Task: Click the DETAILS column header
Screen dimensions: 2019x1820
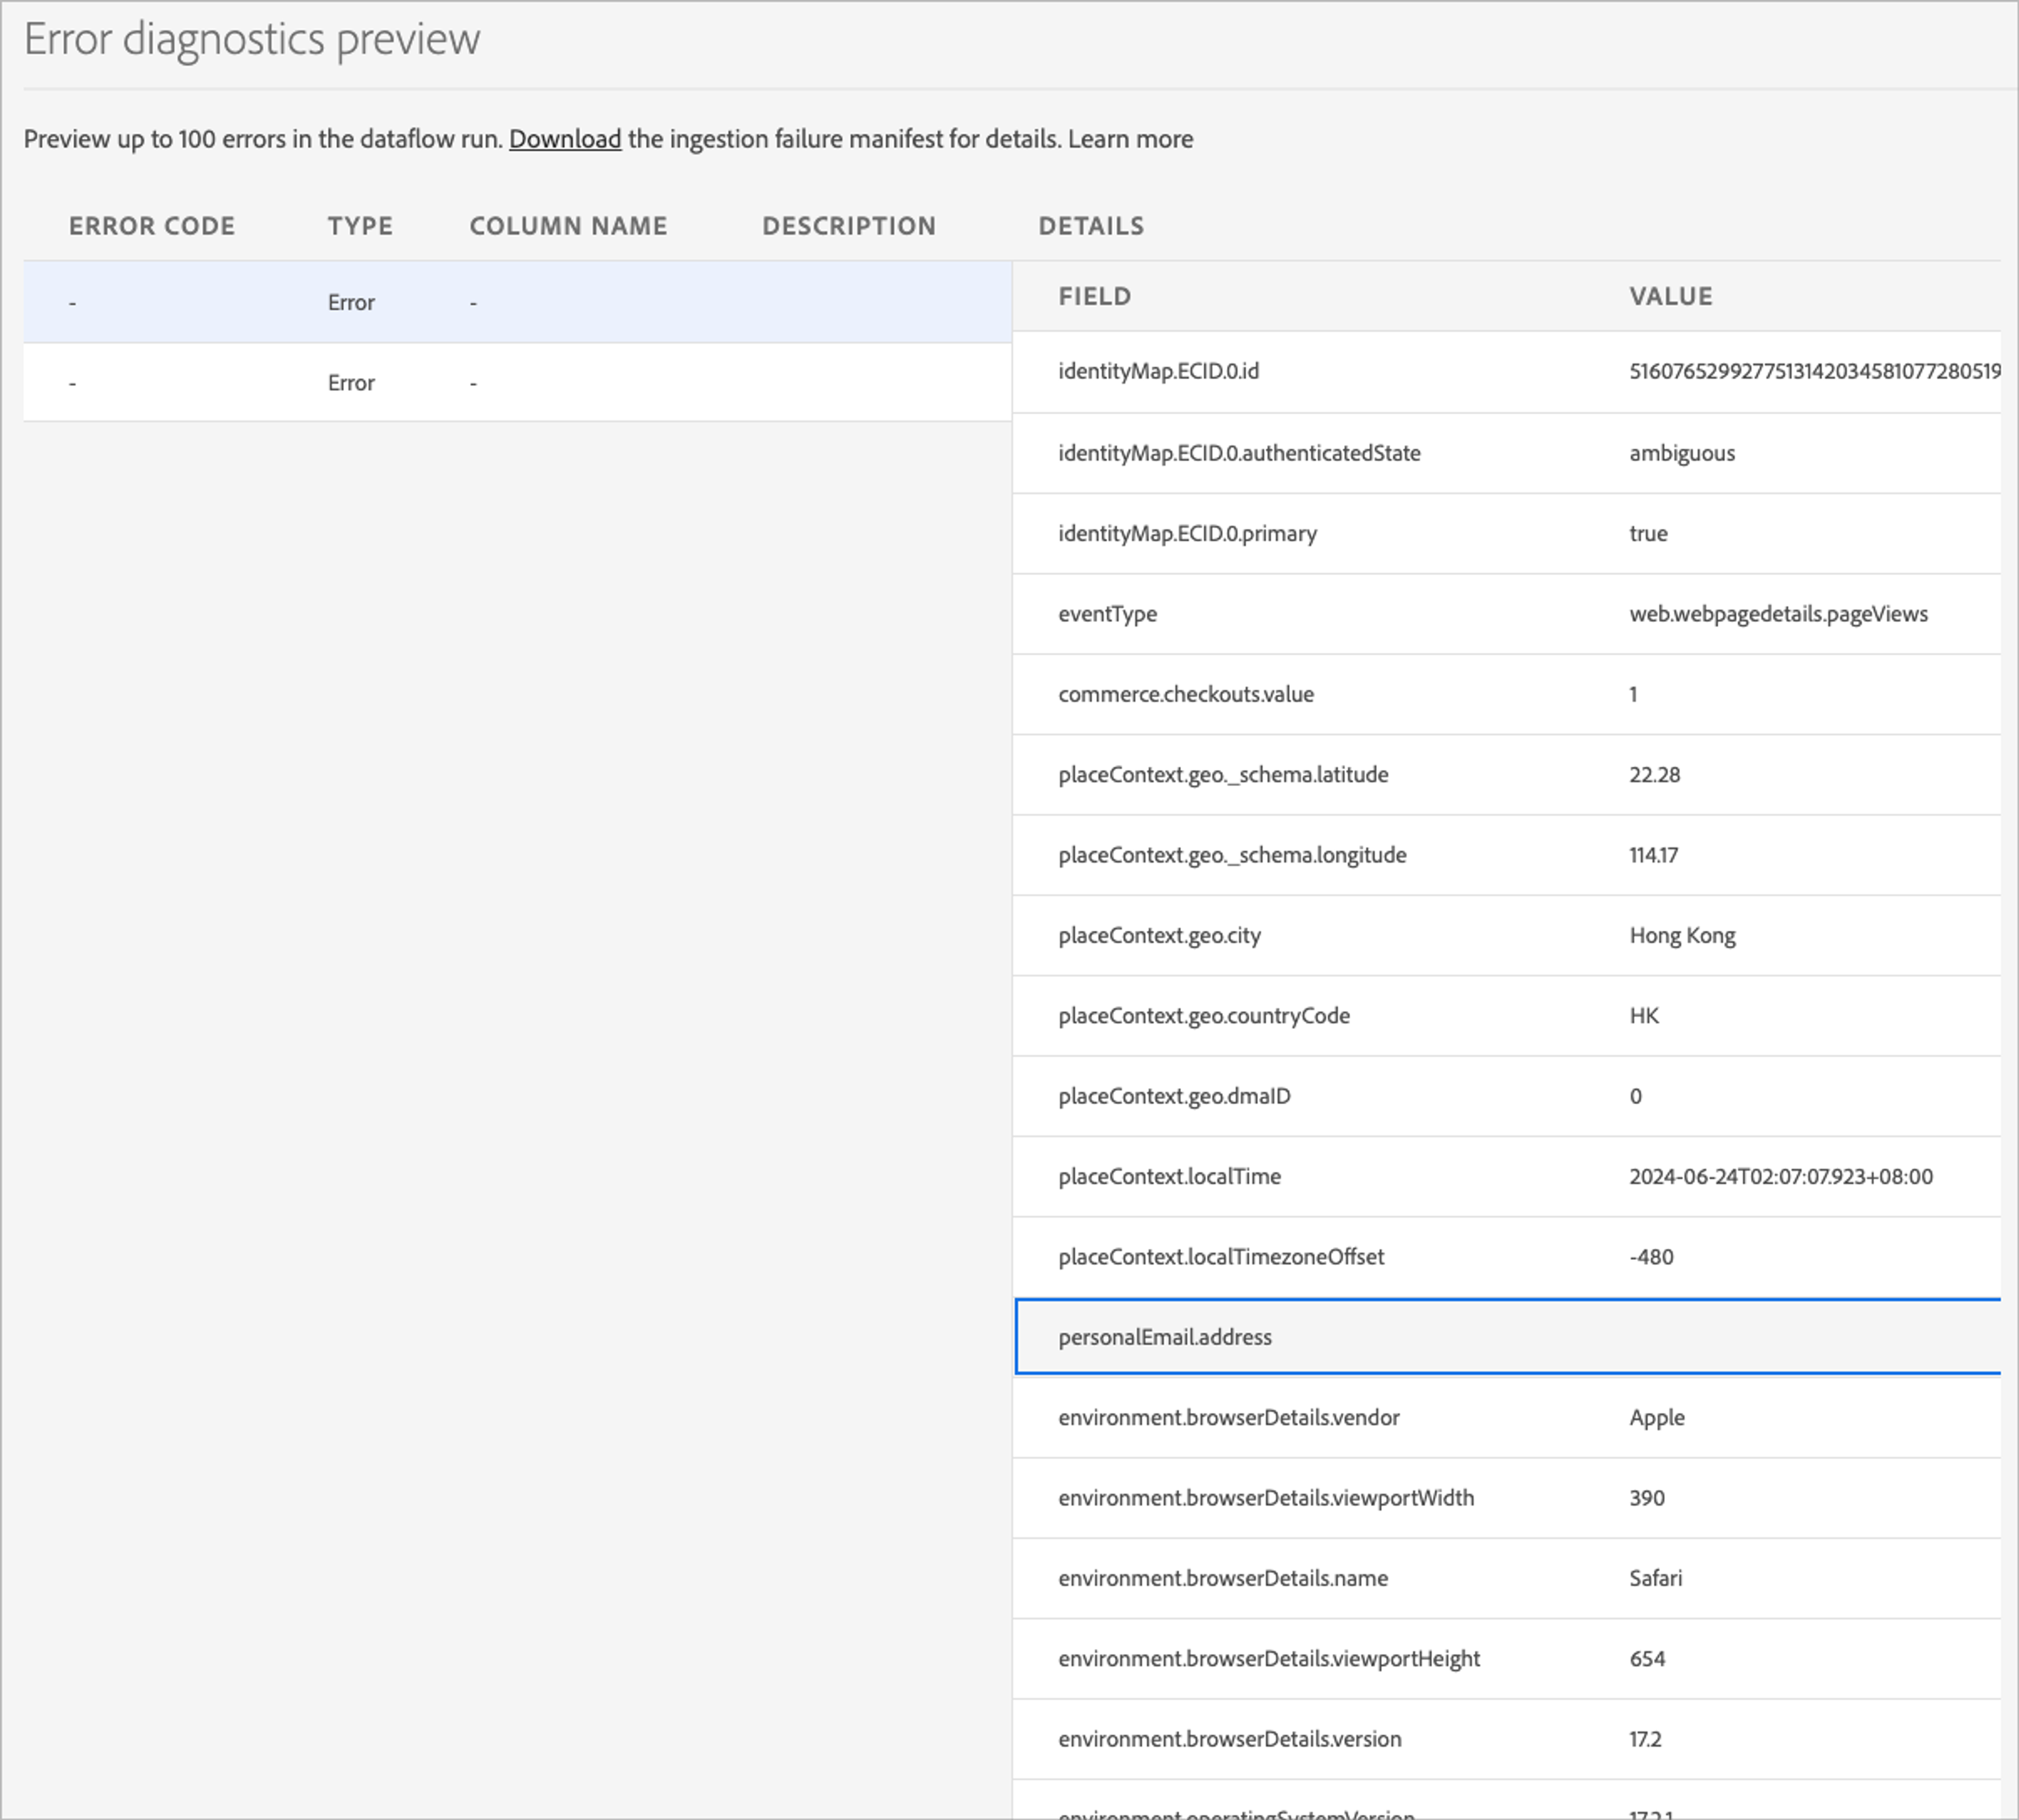Action: pyautogui.click(x=1091, y=226)
